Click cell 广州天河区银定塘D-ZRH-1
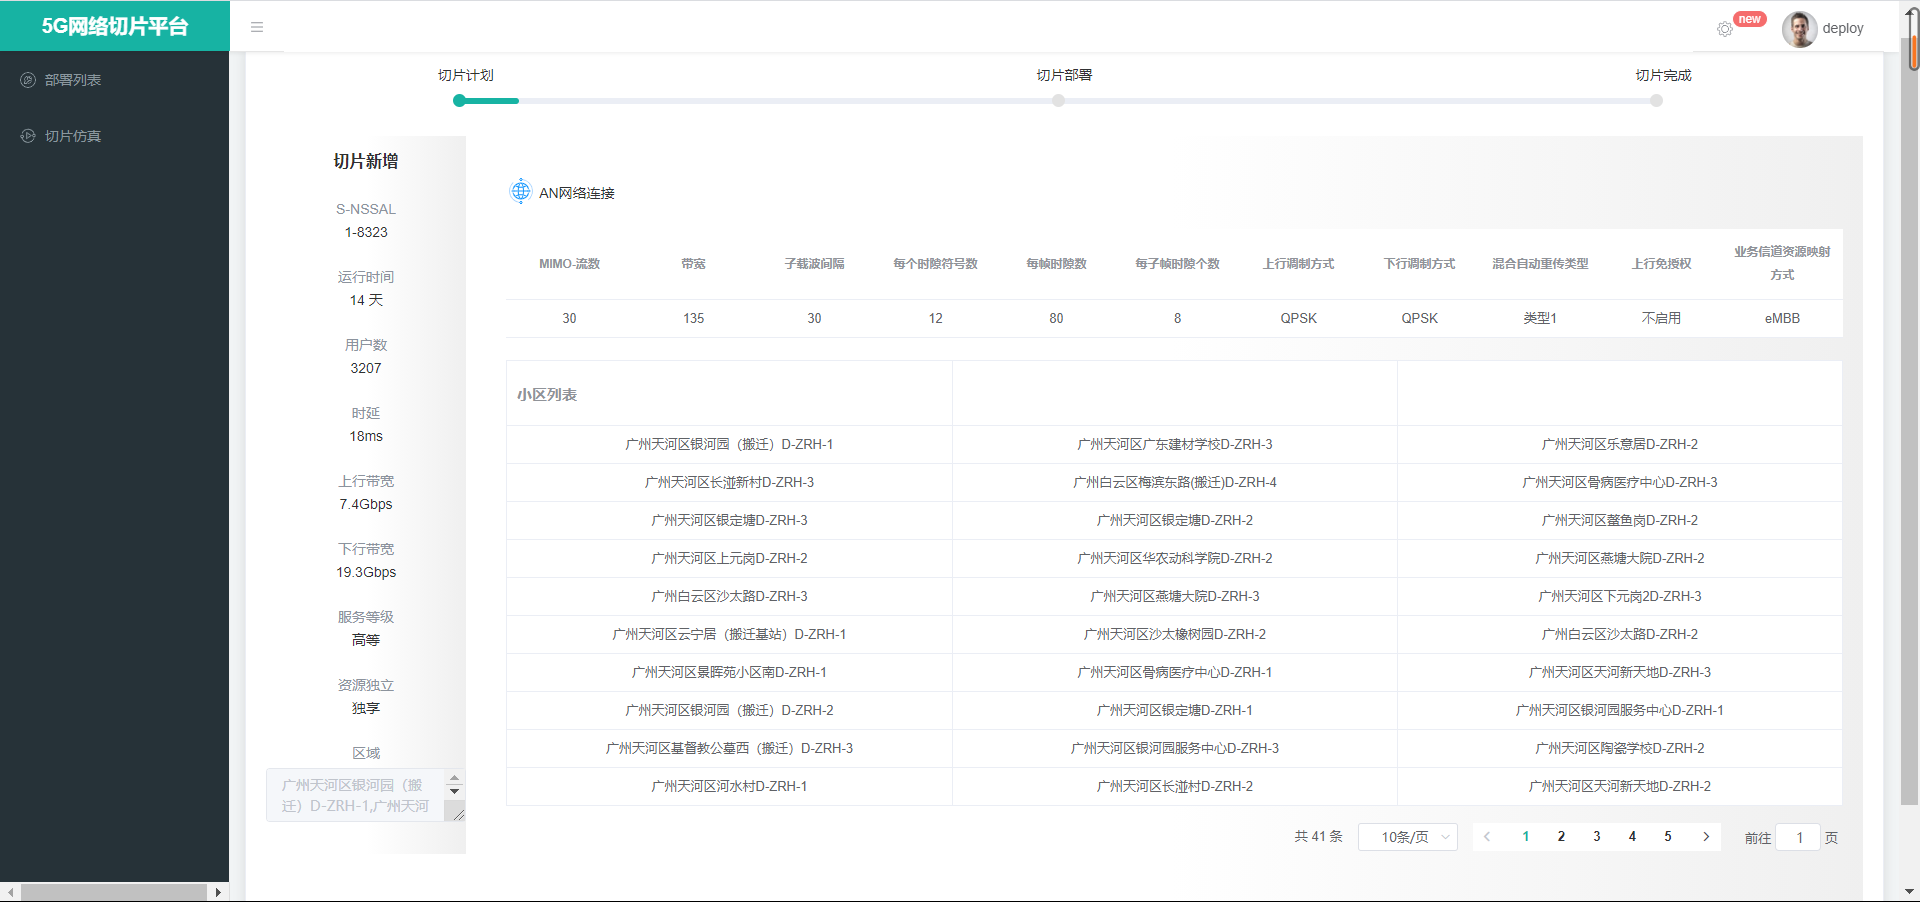This screenshot has width=1920, height=902. (x=1174, y=710)
